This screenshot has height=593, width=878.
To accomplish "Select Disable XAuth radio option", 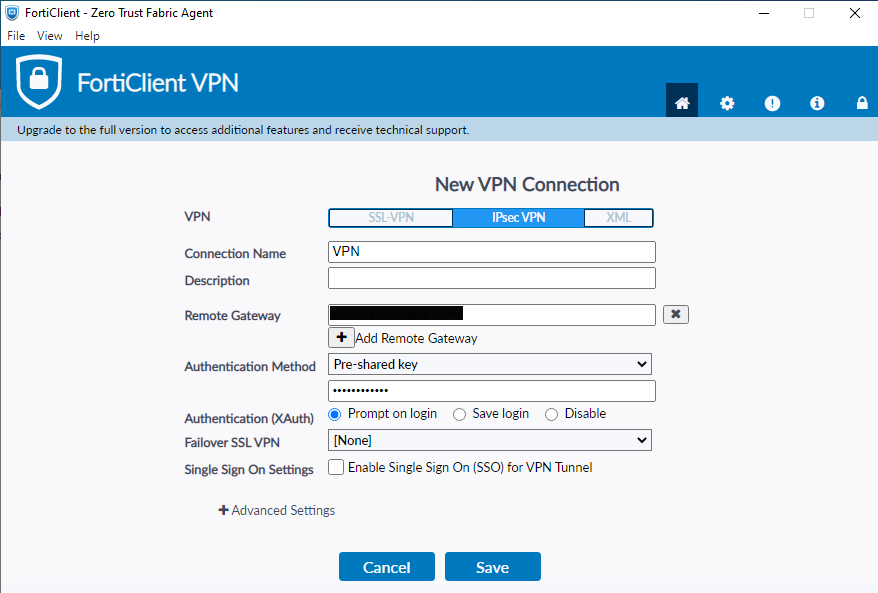I will pyautogui.click(x=552, y=414).
